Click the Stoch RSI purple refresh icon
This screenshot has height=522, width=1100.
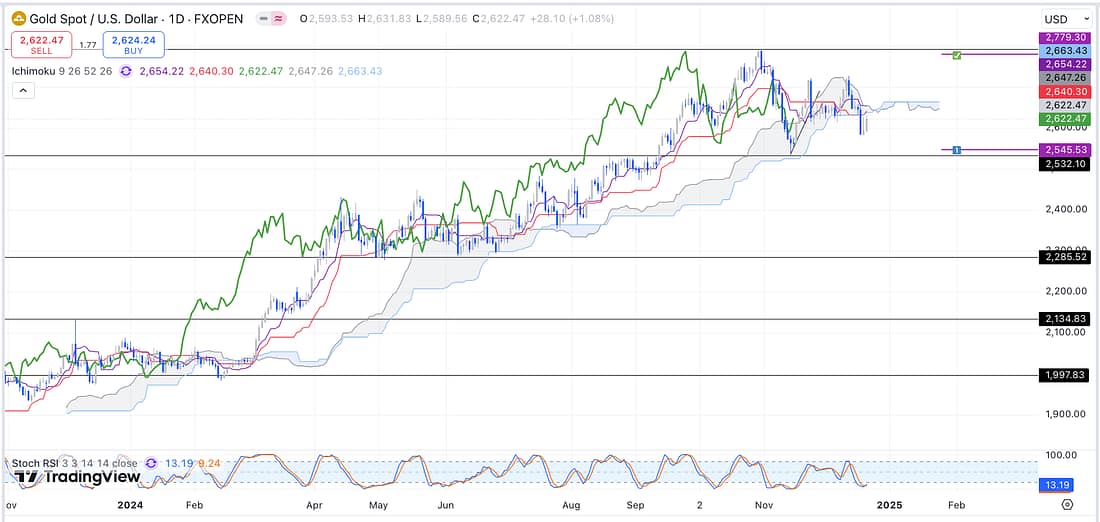151,464
